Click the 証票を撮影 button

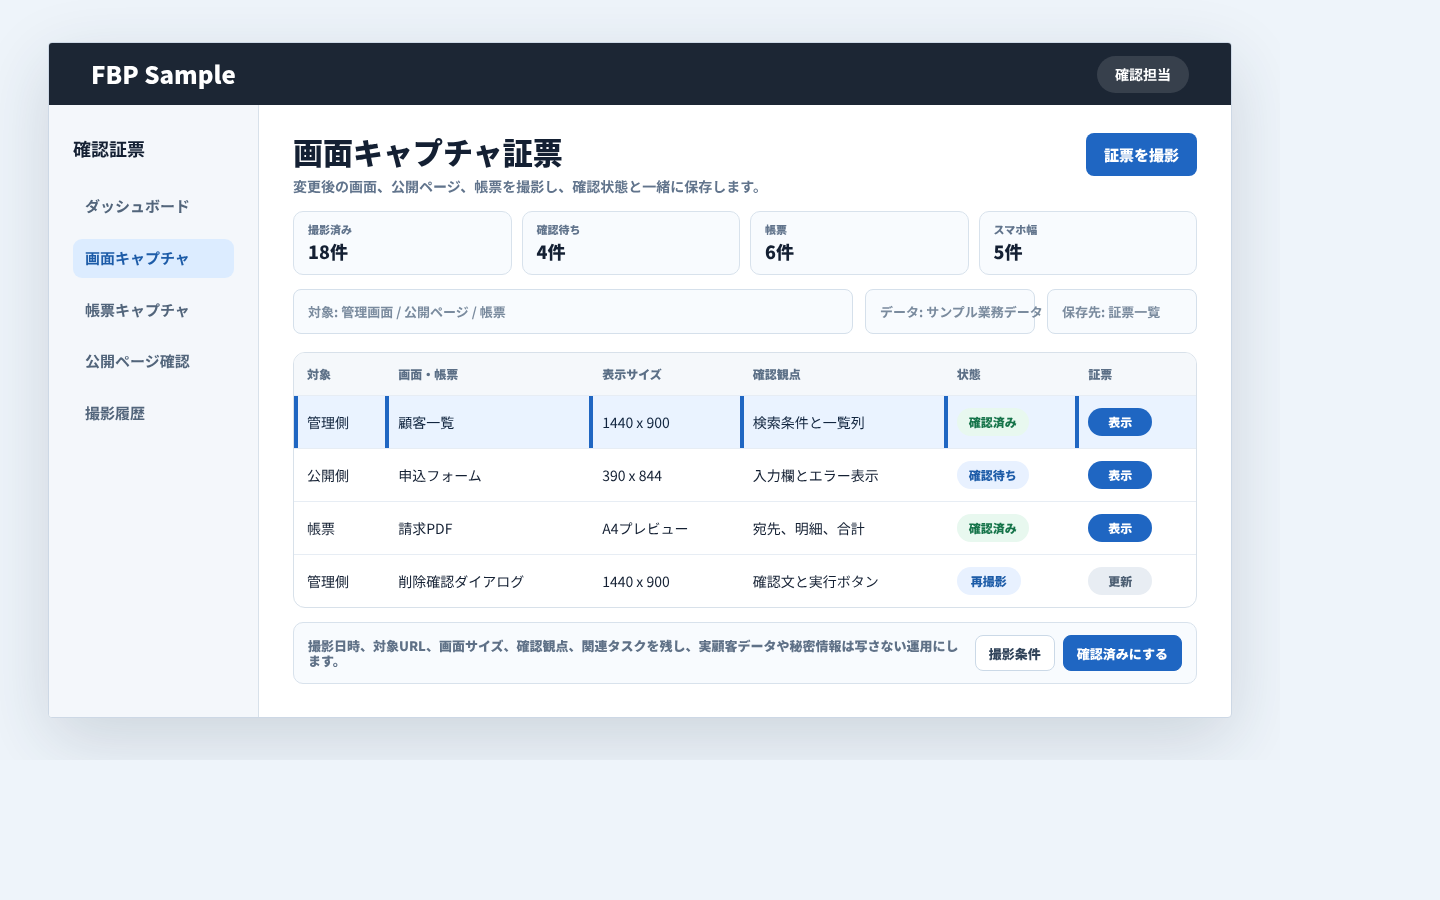click(x=1141, y=155)
